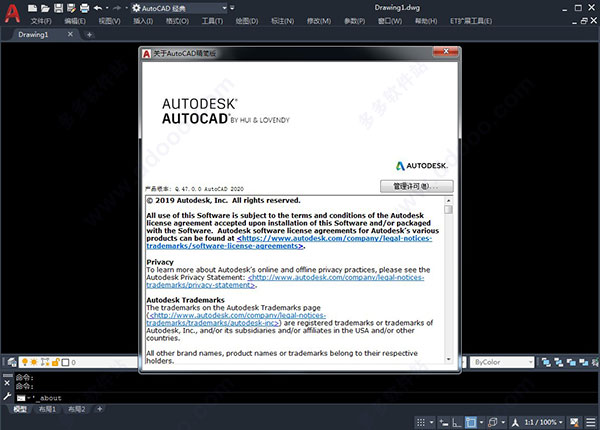The height and width of the screenshot is (430, 600).
Task: Switch to the 模型 model tab
Action: (x=20, y=409)
